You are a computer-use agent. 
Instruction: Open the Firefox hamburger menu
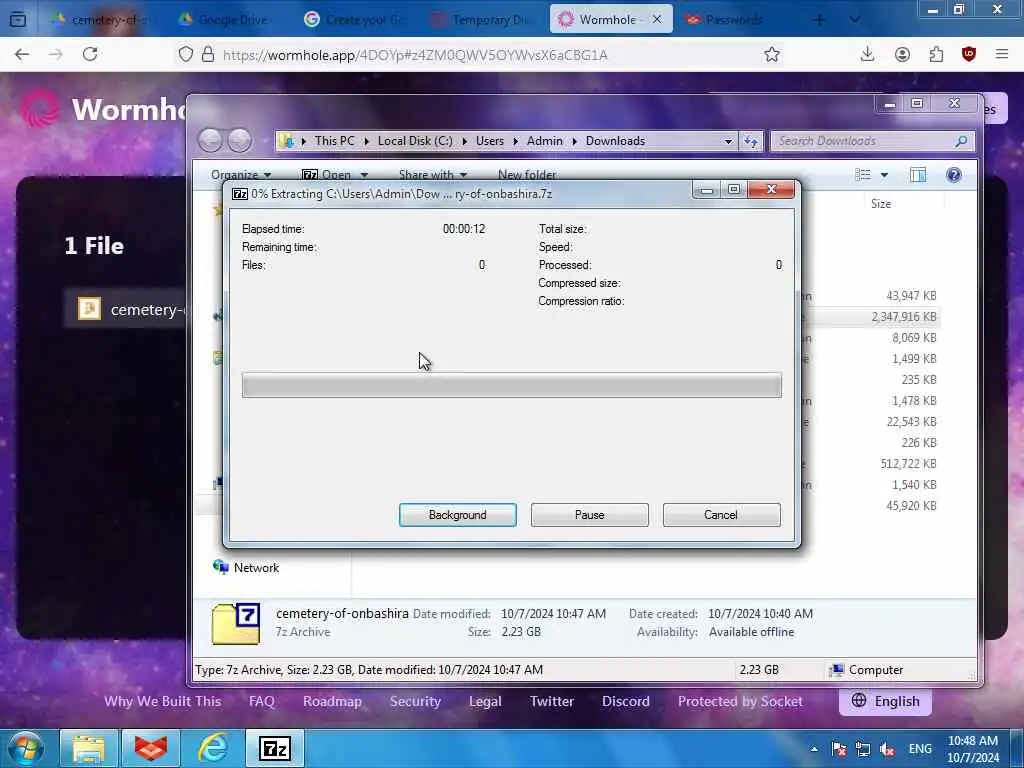click(x=1002, y=54)
